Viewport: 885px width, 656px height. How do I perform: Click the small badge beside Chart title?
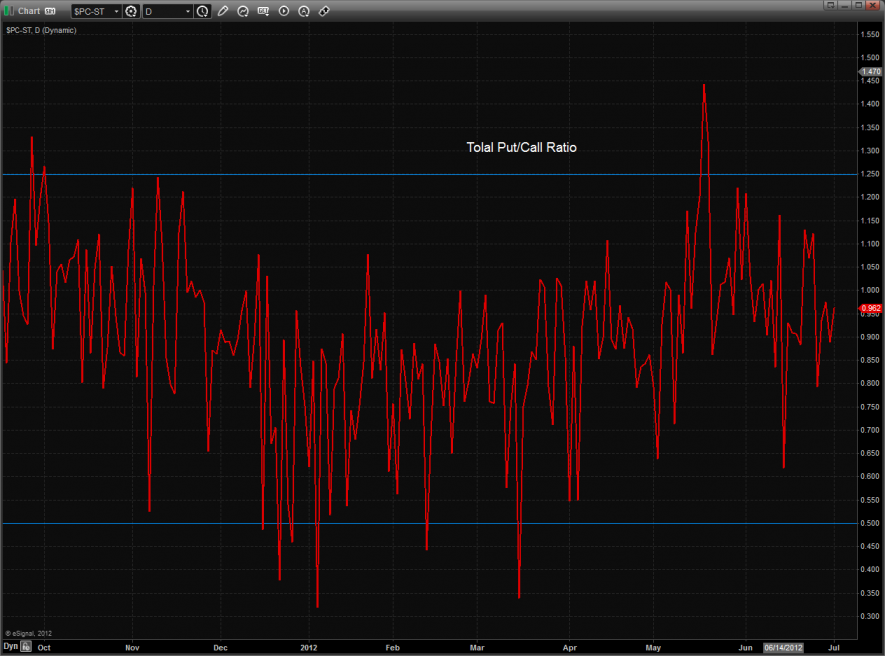click(x=49, y=11)
